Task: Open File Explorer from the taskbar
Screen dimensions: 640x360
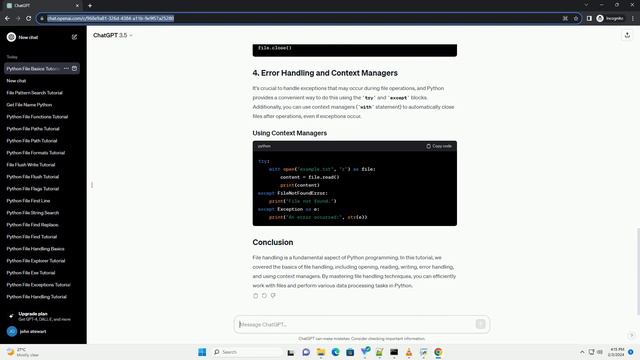Action: coord(321,352)
